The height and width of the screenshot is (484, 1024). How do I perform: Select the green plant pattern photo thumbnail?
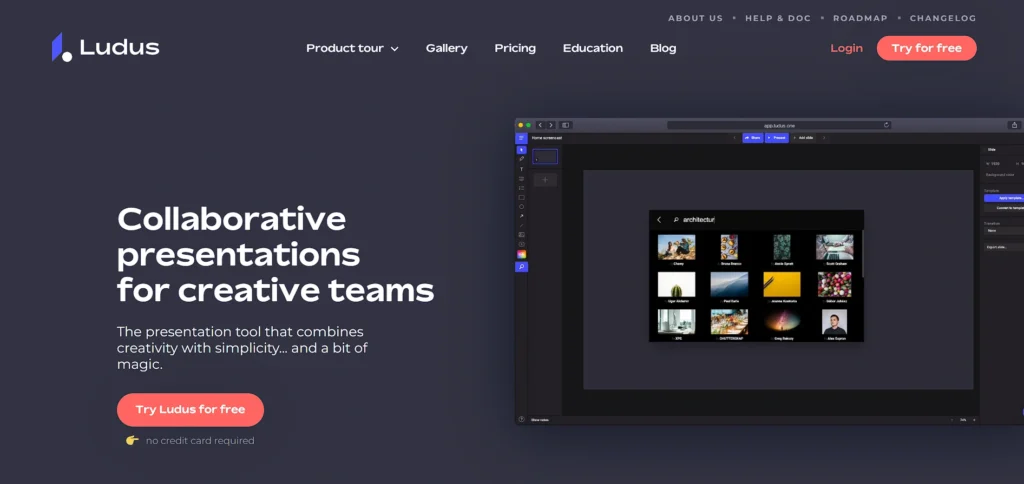point(782,248)
